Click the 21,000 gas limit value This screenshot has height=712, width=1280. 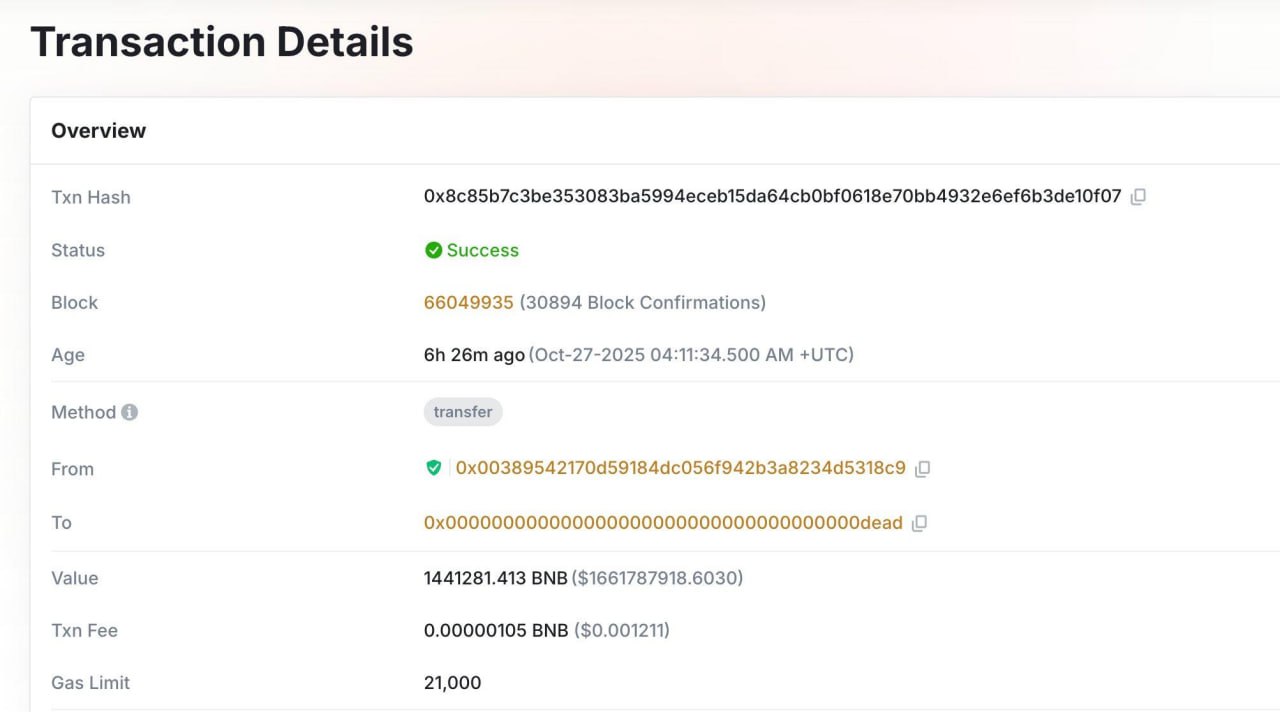[452, 683]
